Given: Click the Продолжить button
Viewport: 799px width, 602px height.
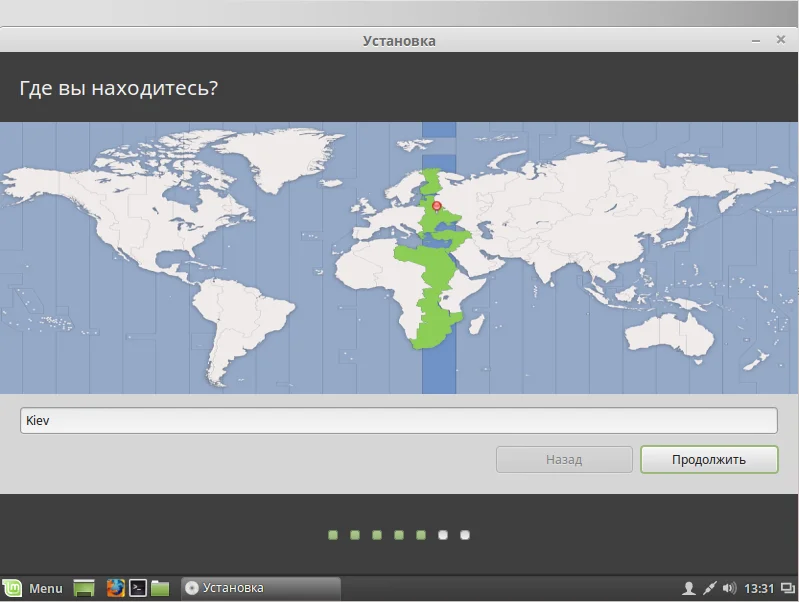Looking at the screenshot, I should click(709, 459).
